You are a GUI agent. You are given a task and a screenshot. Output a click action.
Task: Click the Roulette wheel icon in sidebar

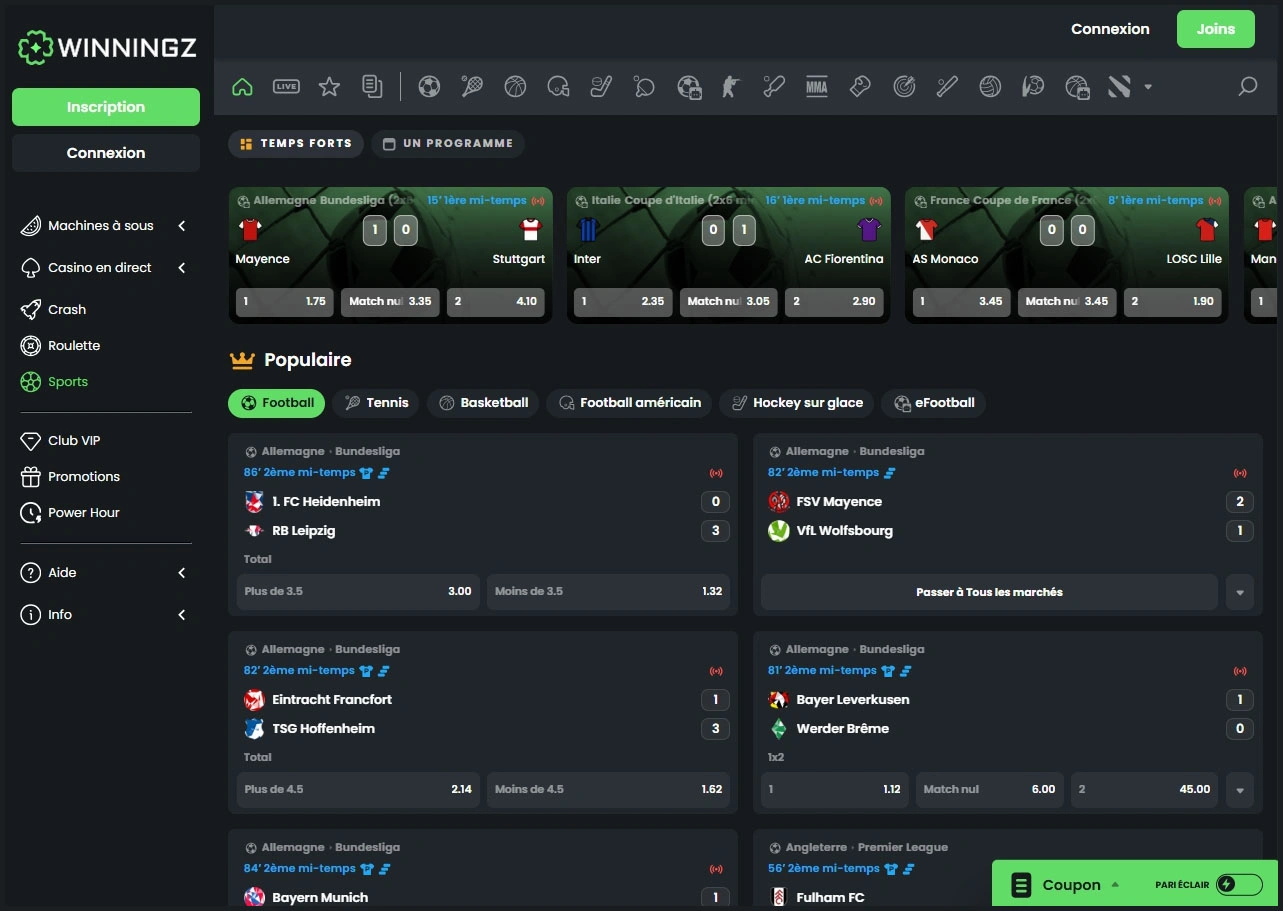pyautogui.click(x=31, y=346)
